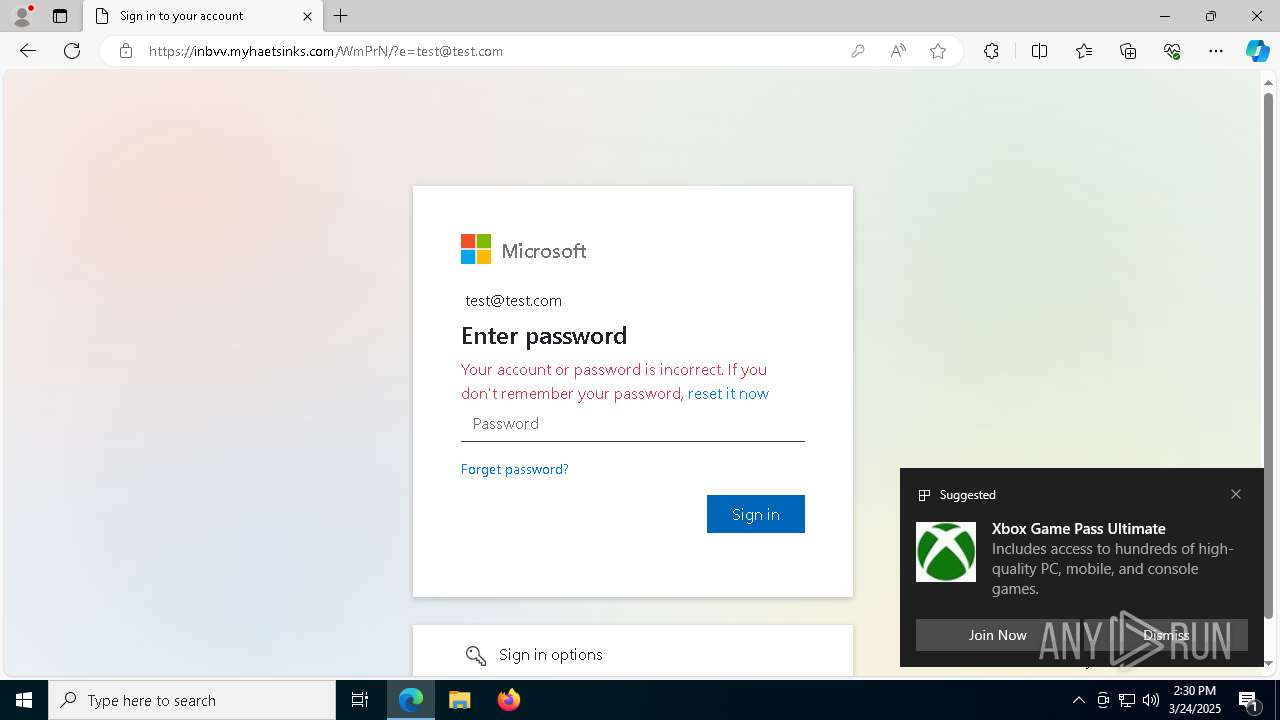Viewport: 1280px width, 720px height.
Task: Show hidden system tray icons
Action: click(1078, 700)
